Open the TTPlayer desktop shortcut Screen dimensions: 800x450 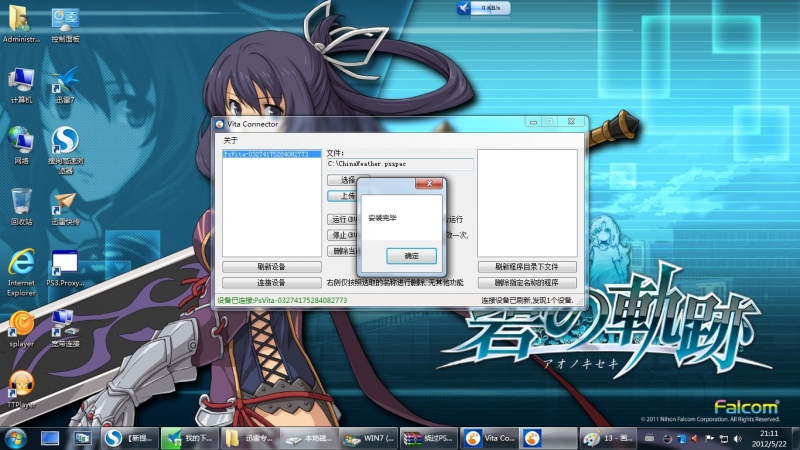click(x=21, y=389)
